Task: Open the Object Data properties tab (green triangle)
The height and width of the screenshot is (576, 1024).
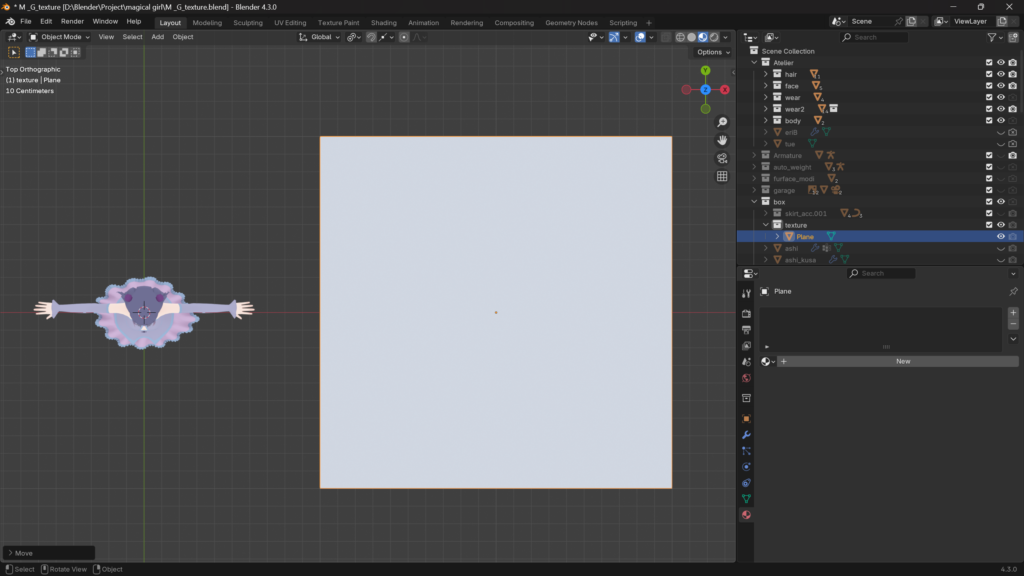Action: tap(746, 499)
